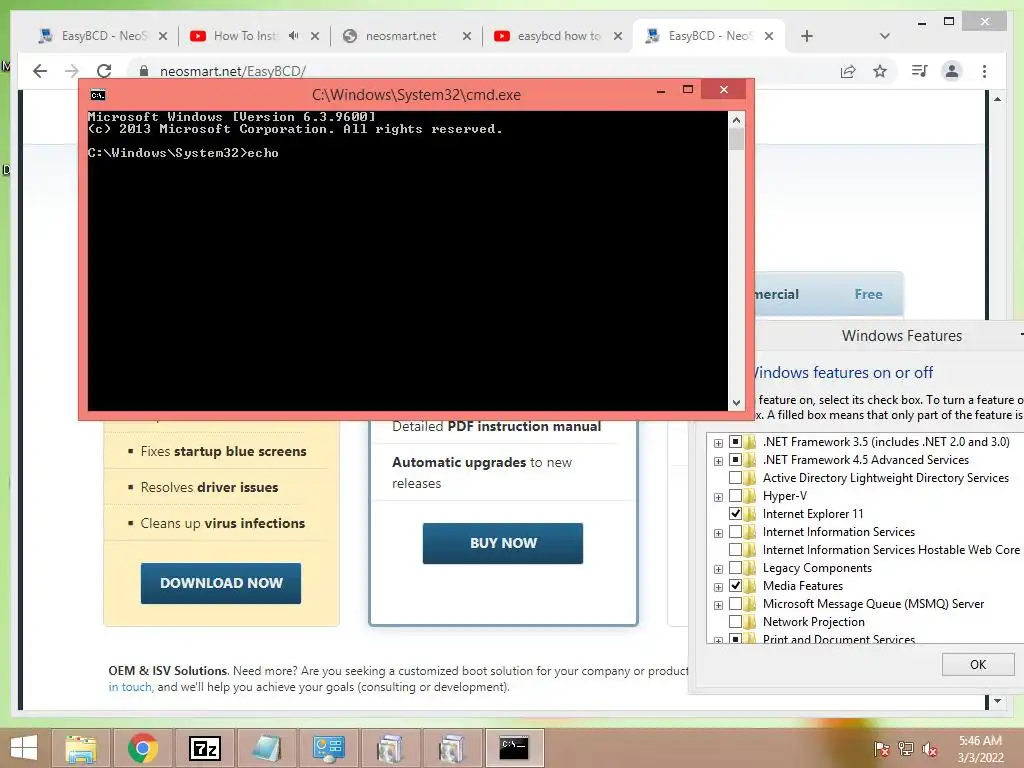Toggle .NET Framework 3.5 checkbox
Image resolution: width=1024 pixels, height=768 pixels.
(735, 442)
